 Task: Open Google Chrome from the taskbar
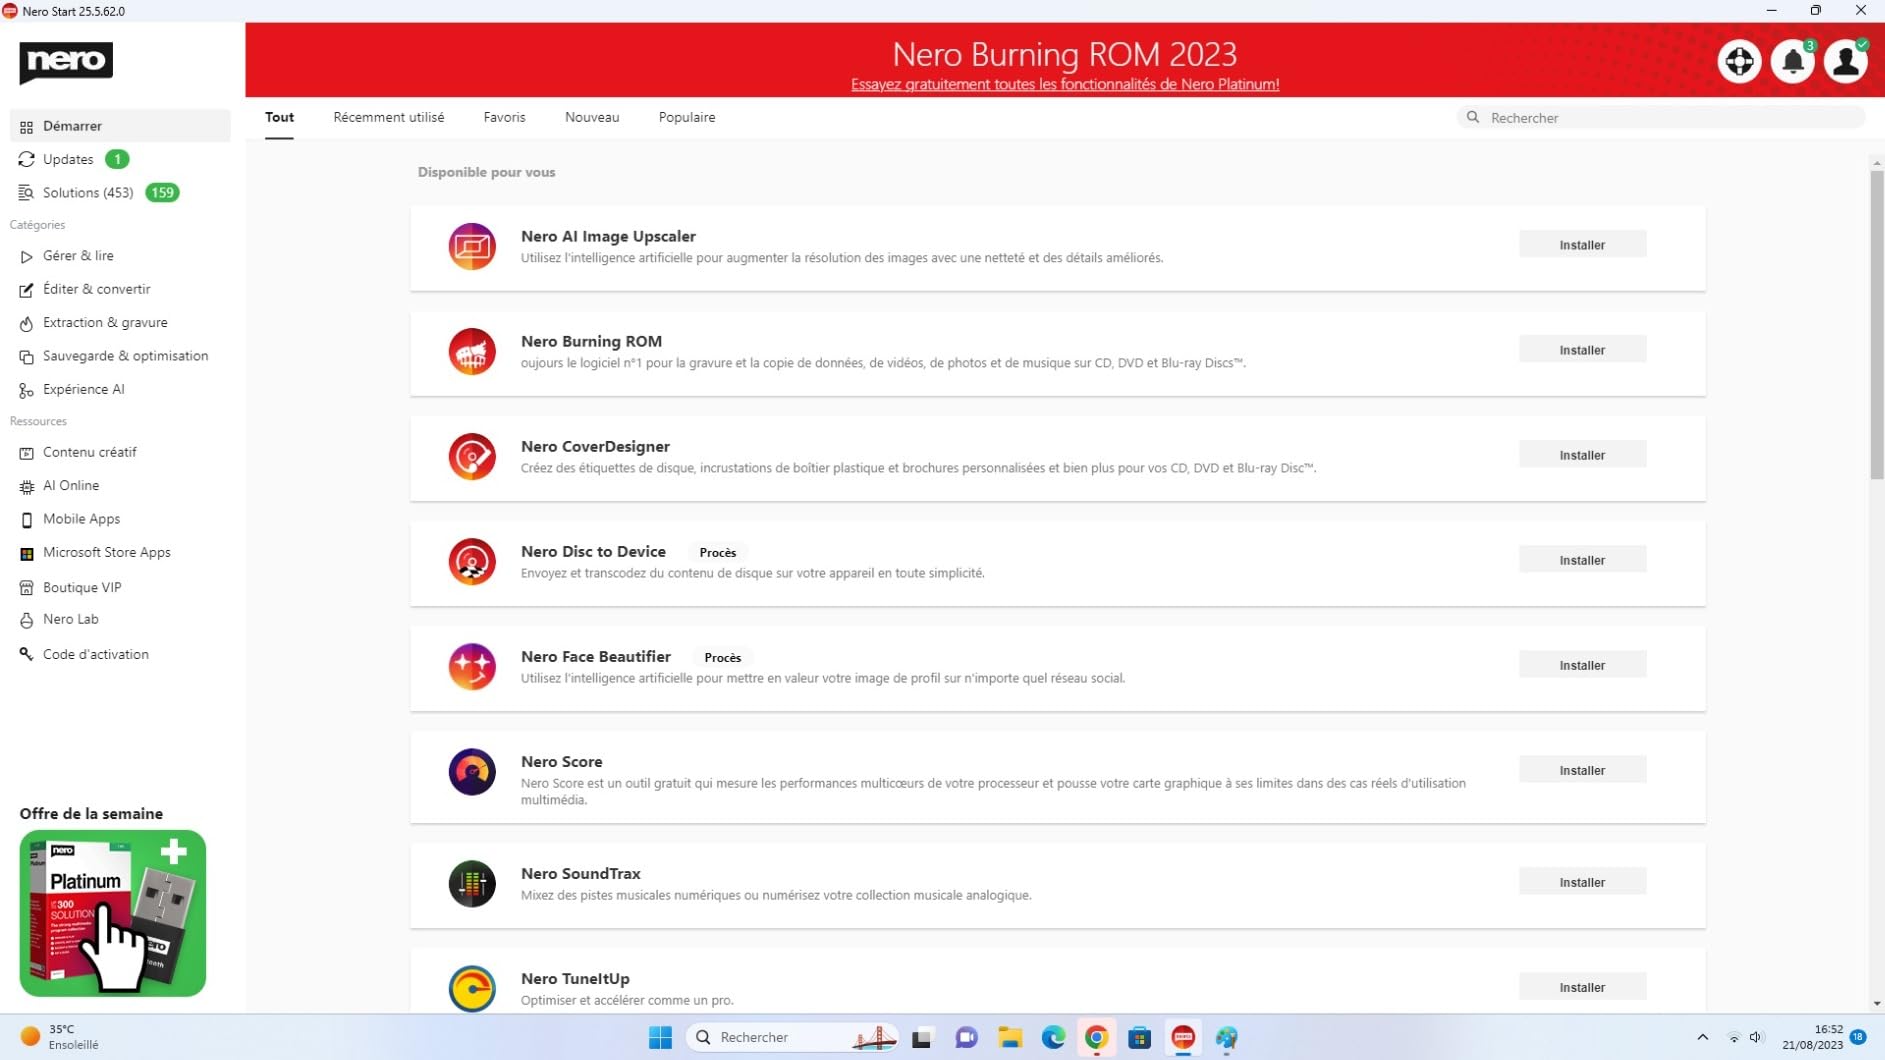(1096, 1038)
